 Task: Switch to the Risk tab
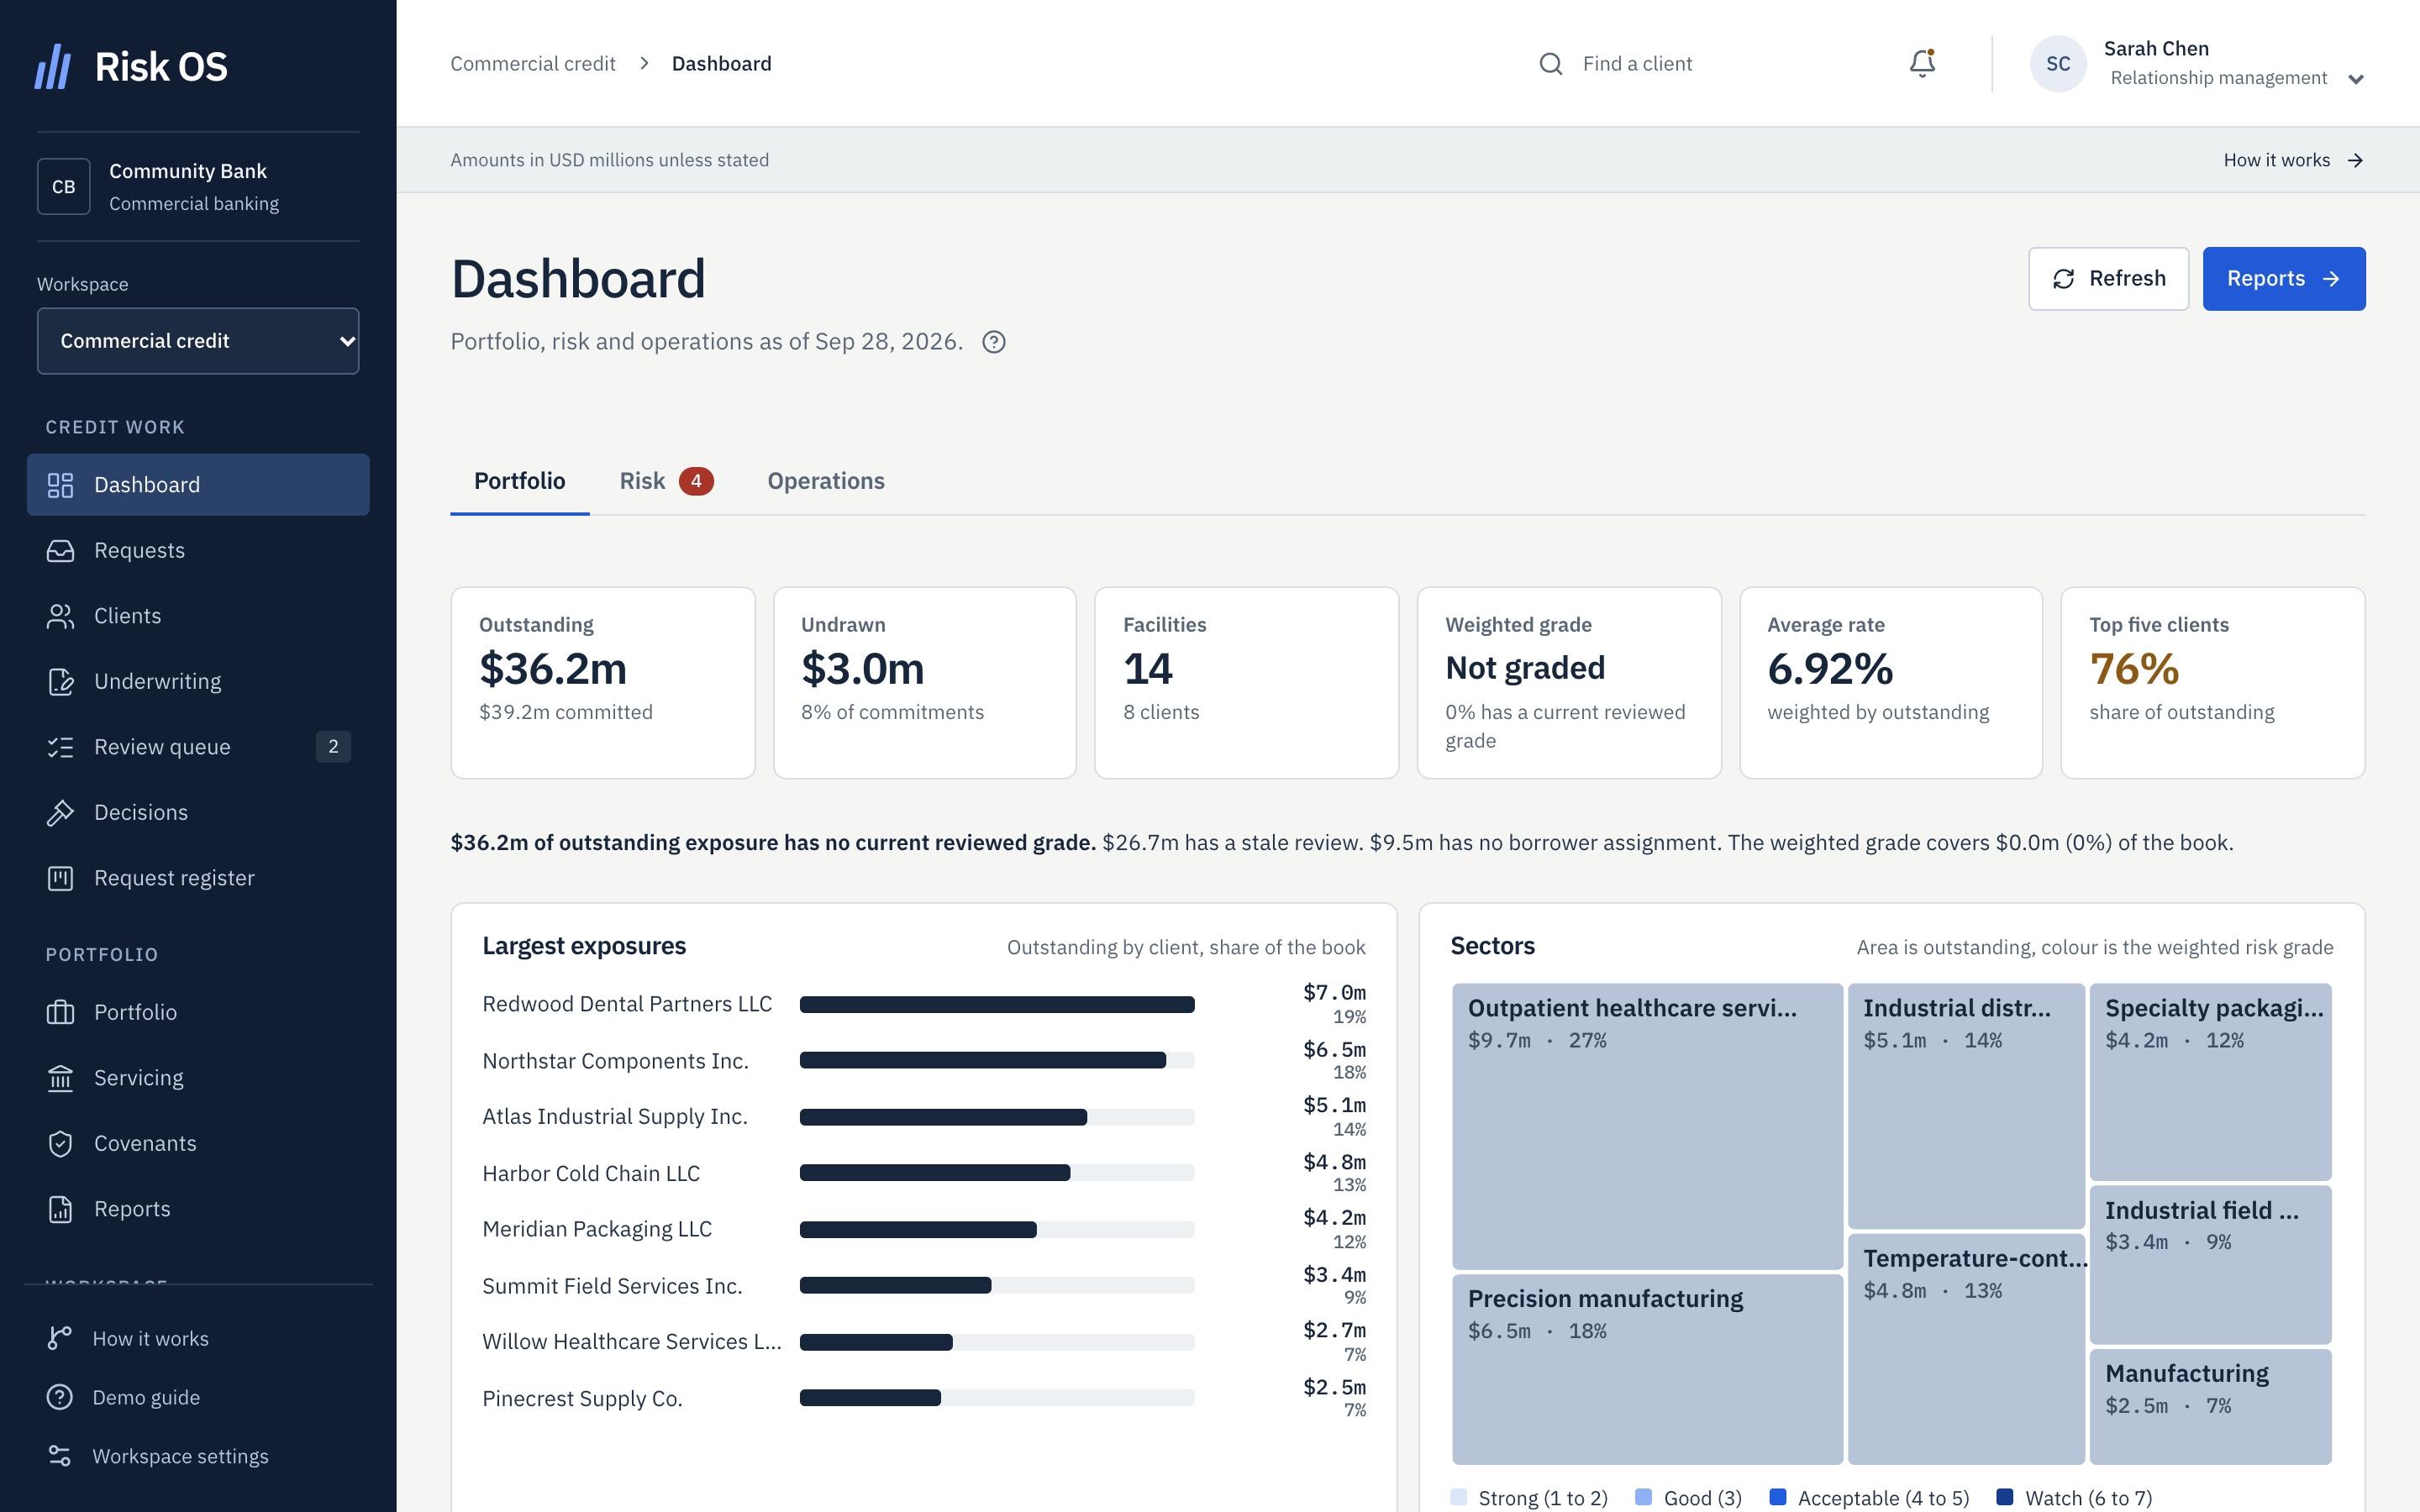click(666, 481)
